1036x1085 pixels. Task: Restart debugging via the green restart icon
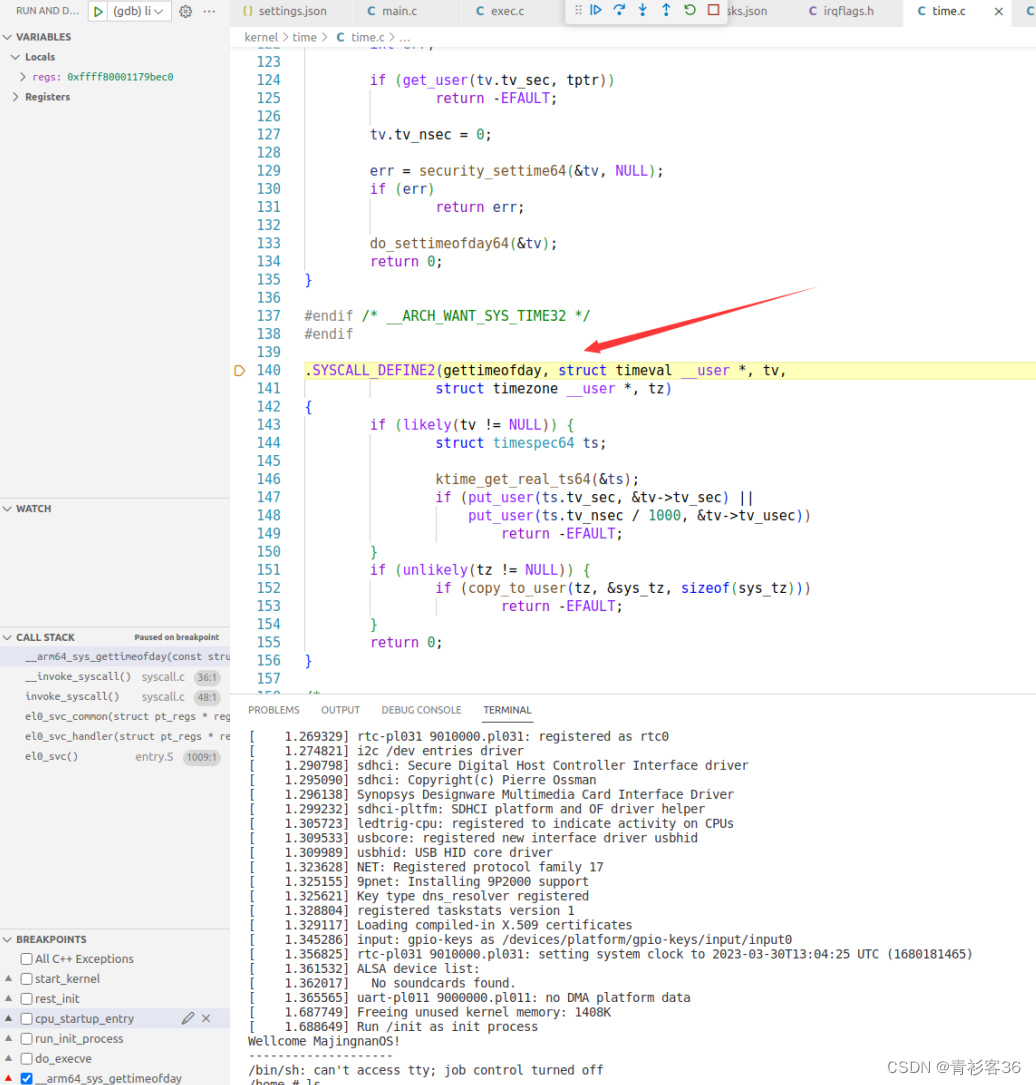coord(691,11)
